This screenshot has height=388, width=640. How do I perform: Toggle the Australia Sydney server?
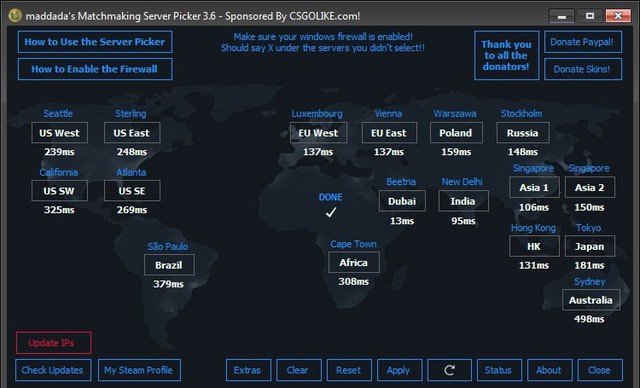tap(591, 300)
